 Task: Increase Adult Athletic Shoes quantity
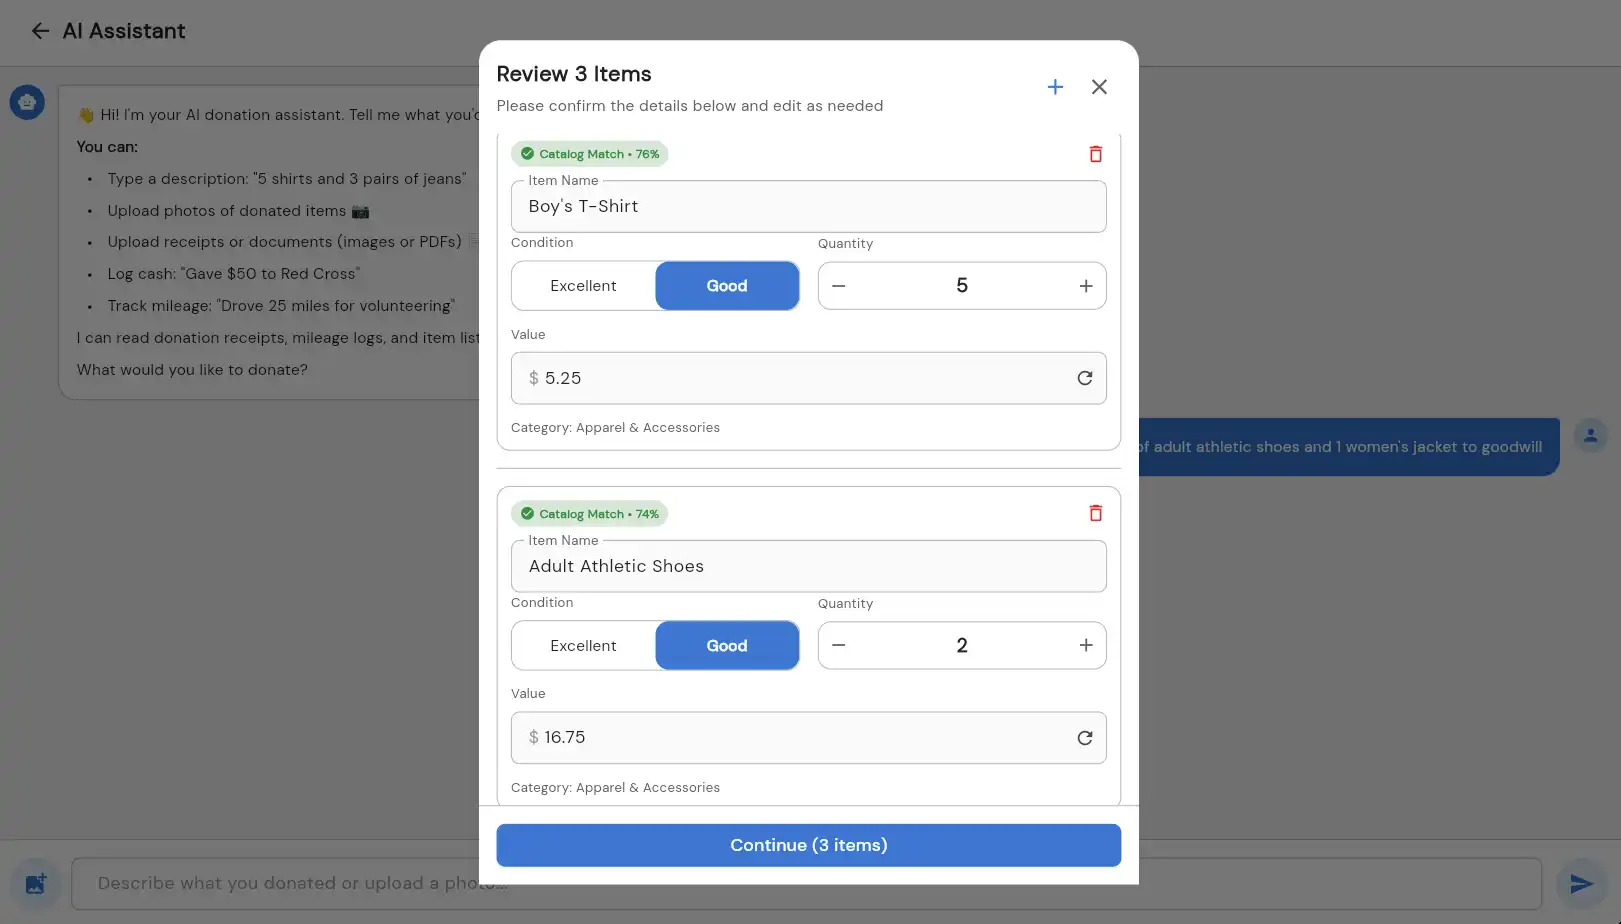1085,646
